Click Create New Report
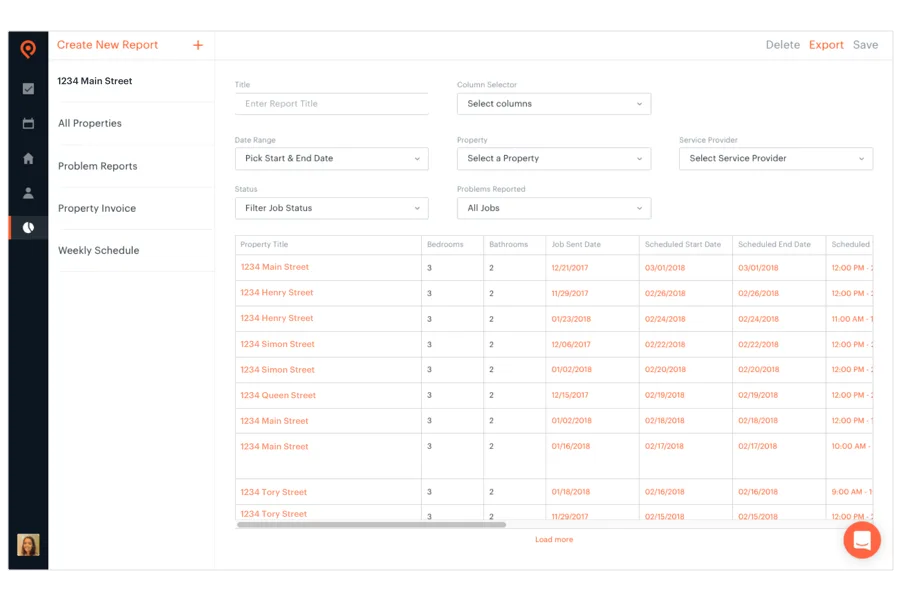 [107, 45]
